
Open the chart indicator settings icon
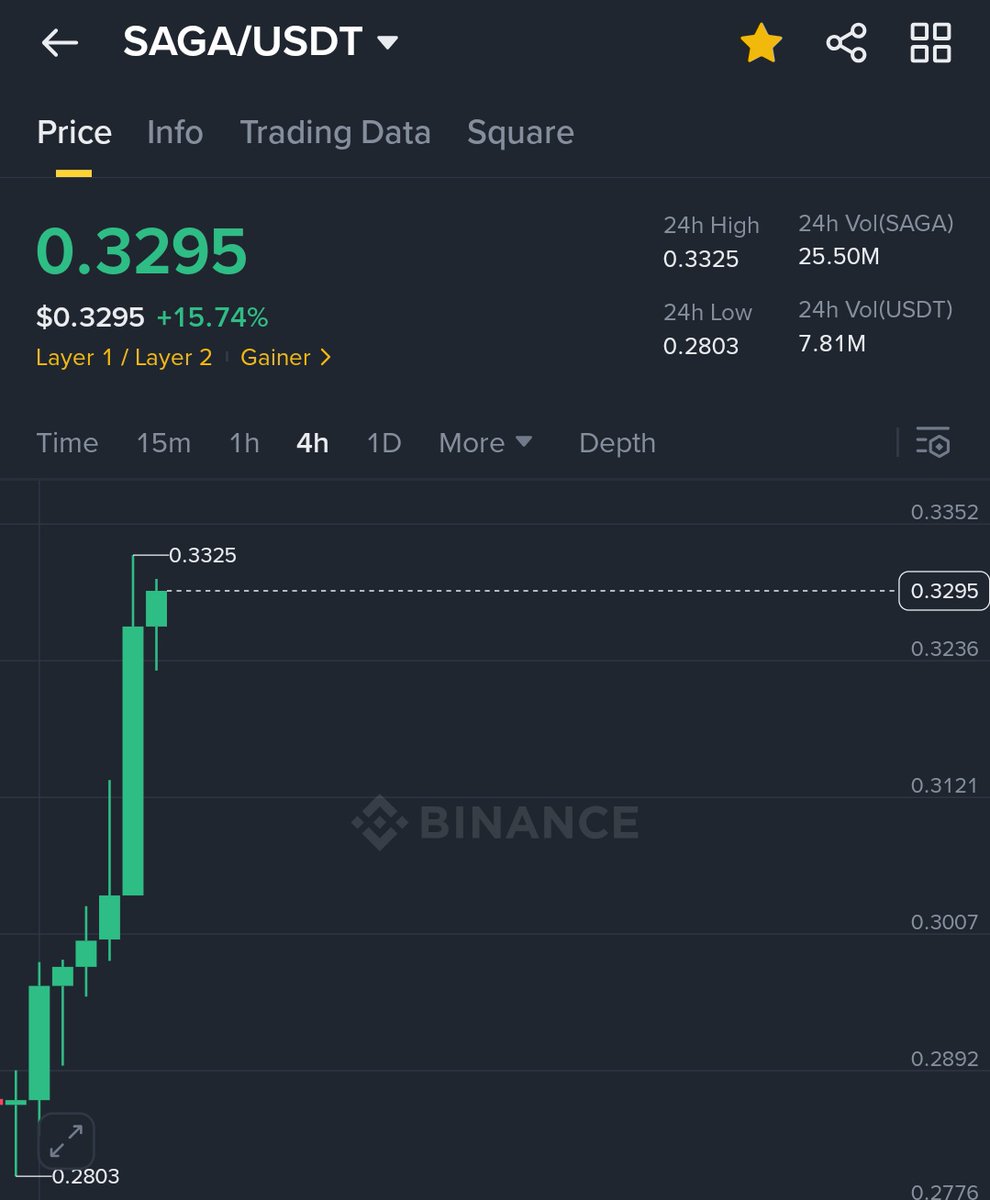pos(933,442)
